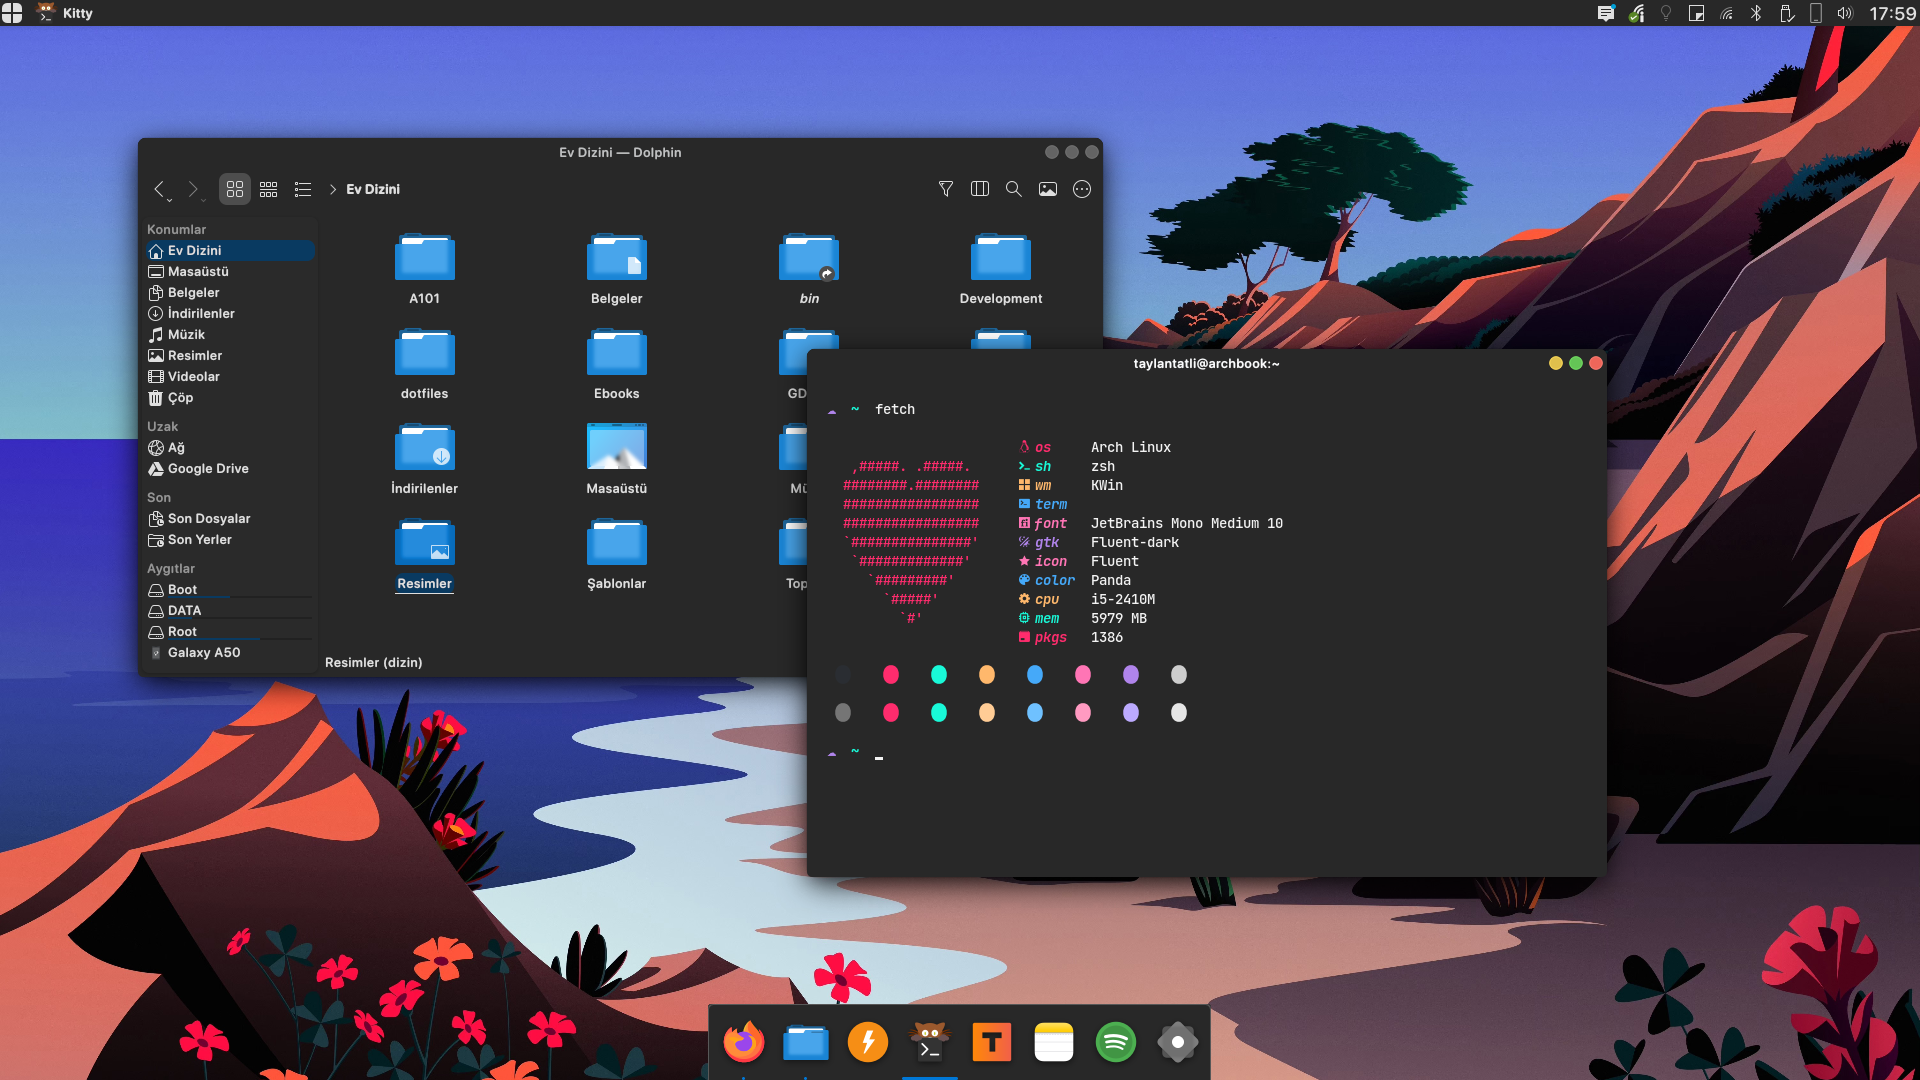Open Müzik in the Places sidebar

tap(230, 335)
